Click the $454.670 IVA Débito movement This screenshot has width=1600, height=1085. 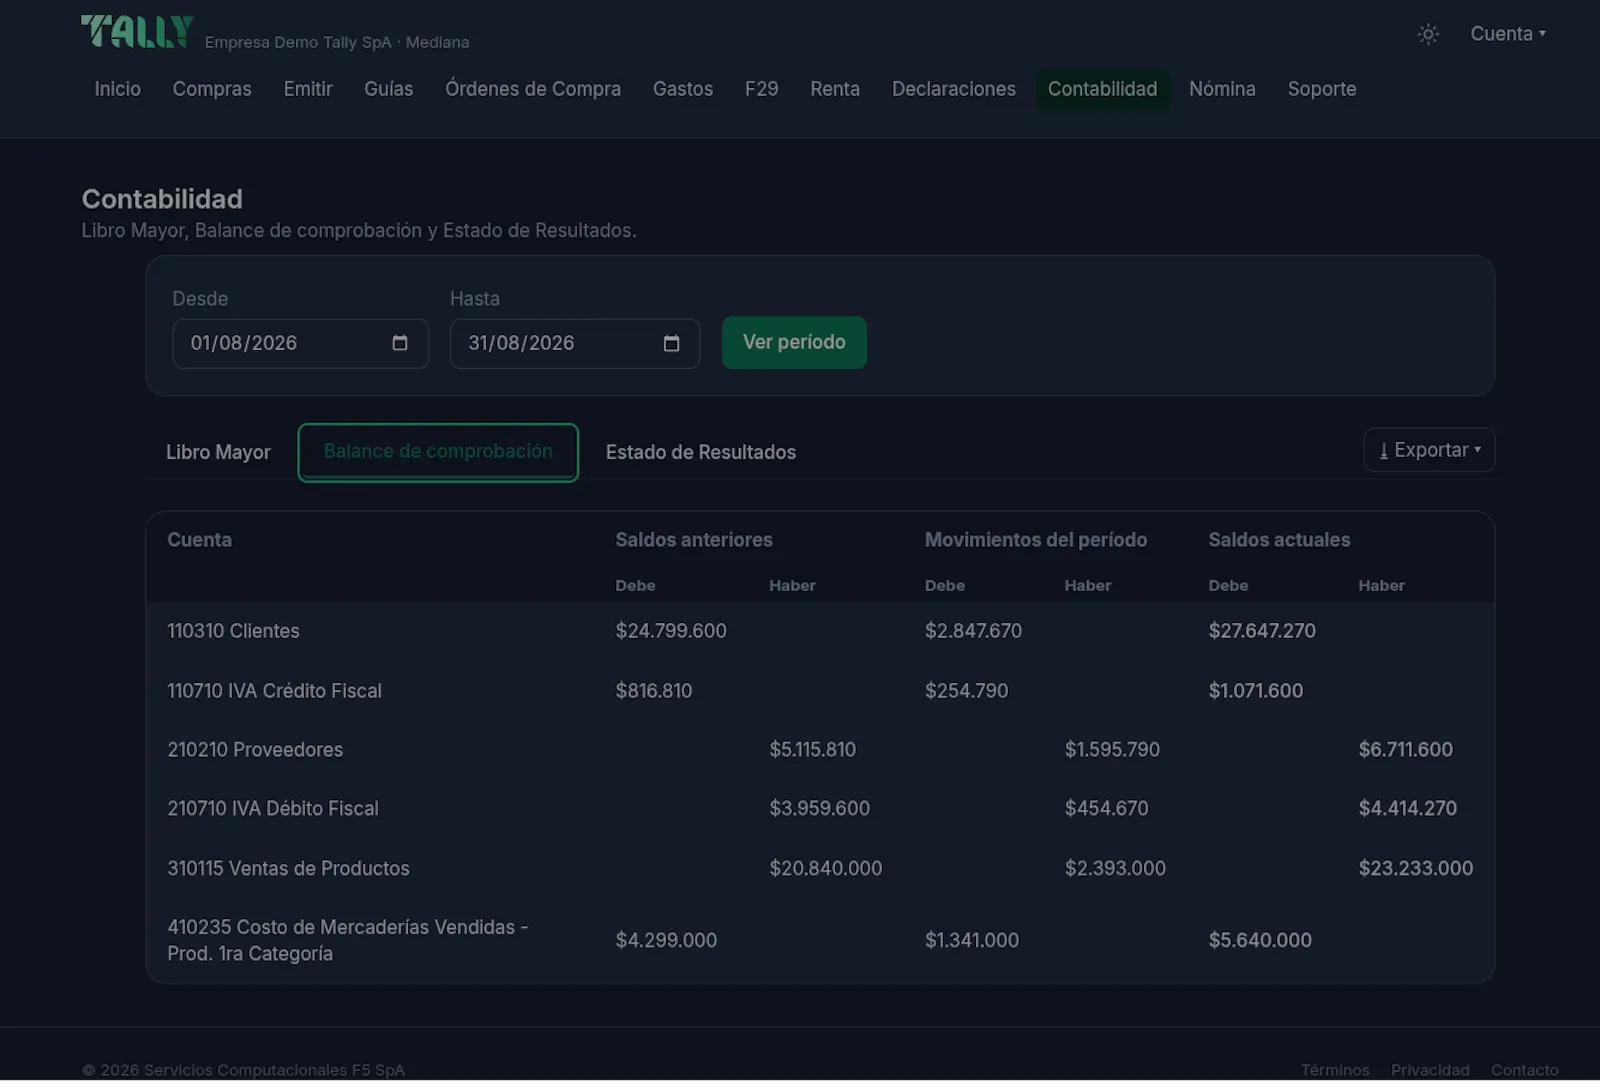(x=1106, y=809)
